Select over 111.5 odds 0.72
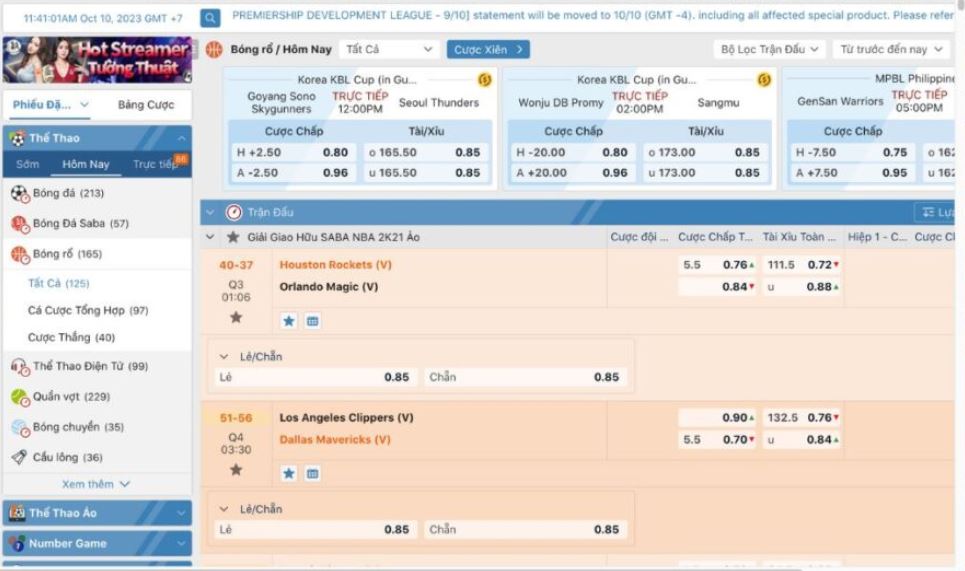This screenshot has height=571, width=965. pyautogui.click(x=803, y=265)
